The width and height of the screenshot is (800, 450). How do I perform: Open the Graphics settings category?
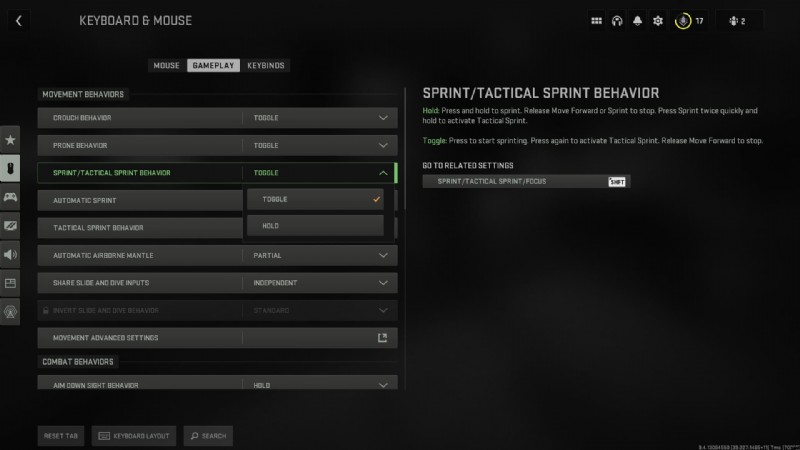point(11,226)
